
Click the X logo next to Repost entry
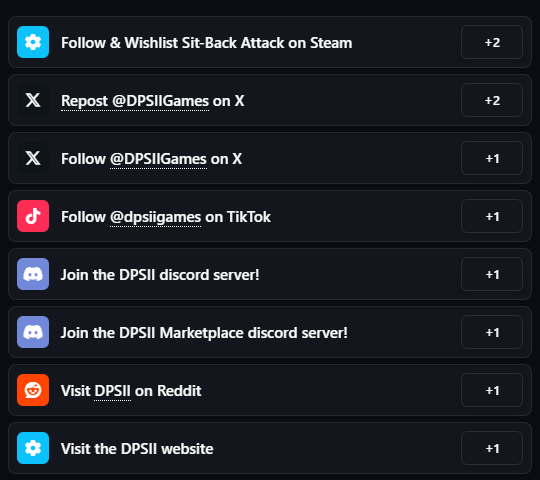(33, 100)
